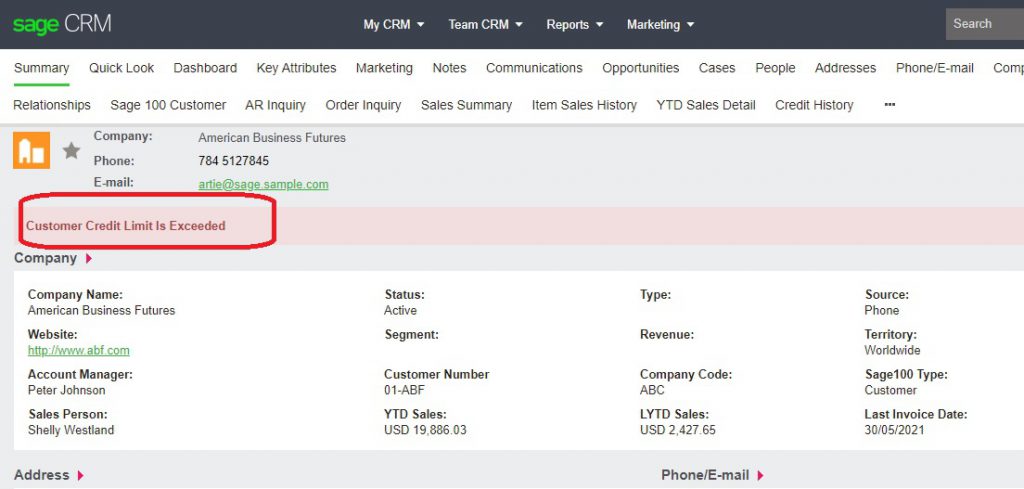This screenshot has width=1024, height=489.
Task: Click American Business Futures in the header
Action: tap(272, 138)
